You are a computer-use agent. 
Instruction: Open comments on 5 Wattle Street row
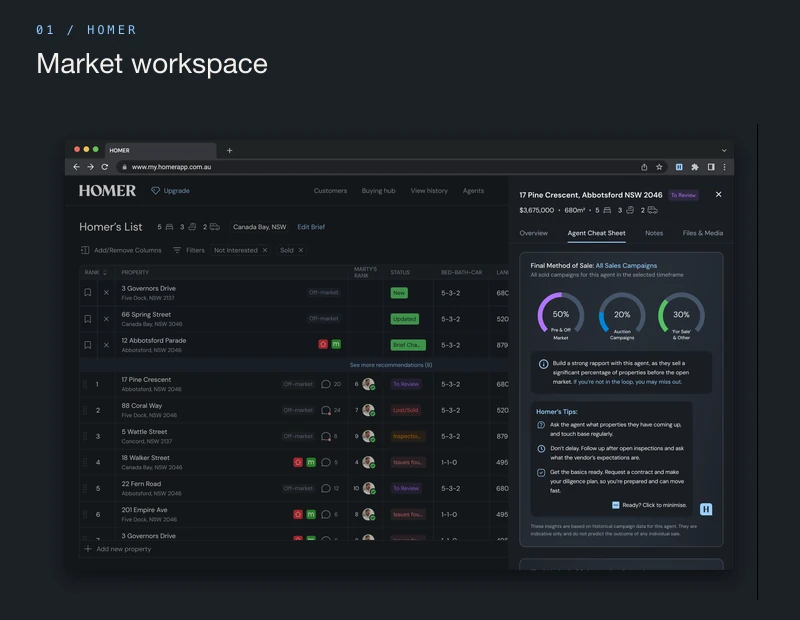[326, 436]
